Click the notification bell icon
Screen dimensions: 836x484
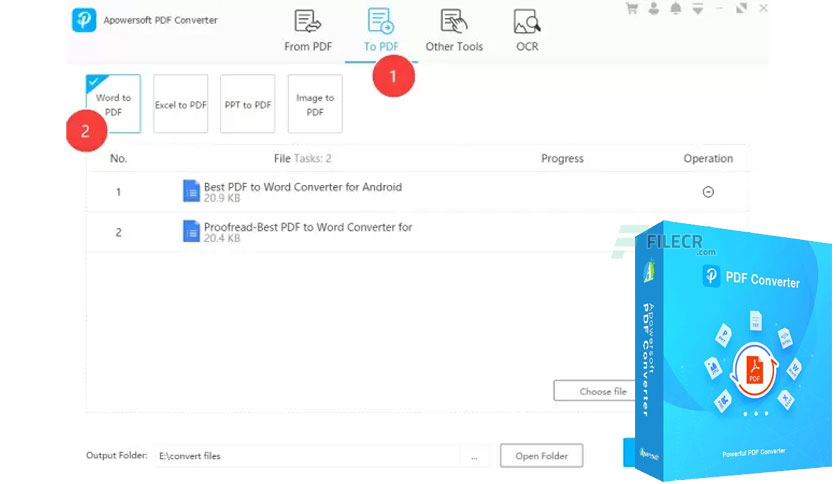(676, 9)
